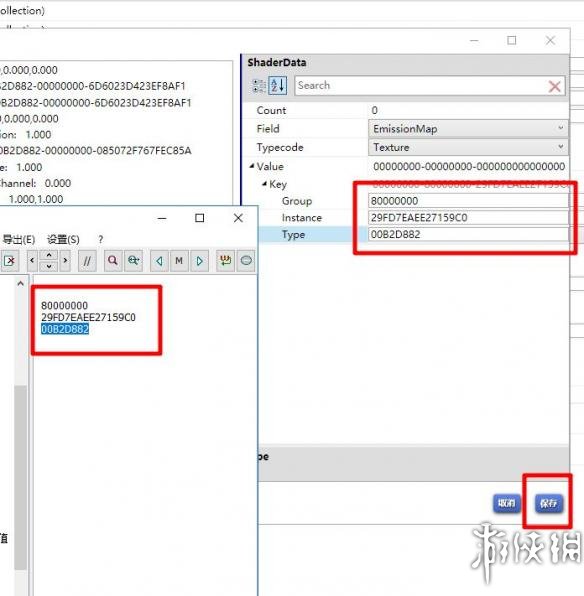Open the Typecode dropdown showing Texture
This screenshot has height=596, width=584.
tap(468, 147)
